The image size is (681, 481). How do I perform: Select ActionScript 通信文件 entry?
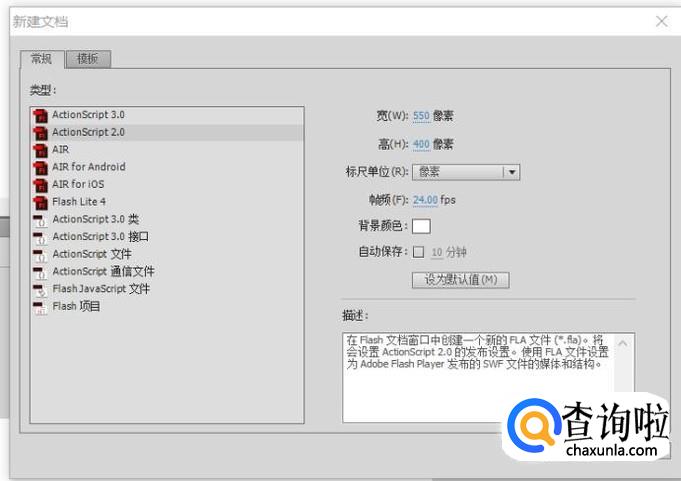pyautogui.click(x=167, y=271)
